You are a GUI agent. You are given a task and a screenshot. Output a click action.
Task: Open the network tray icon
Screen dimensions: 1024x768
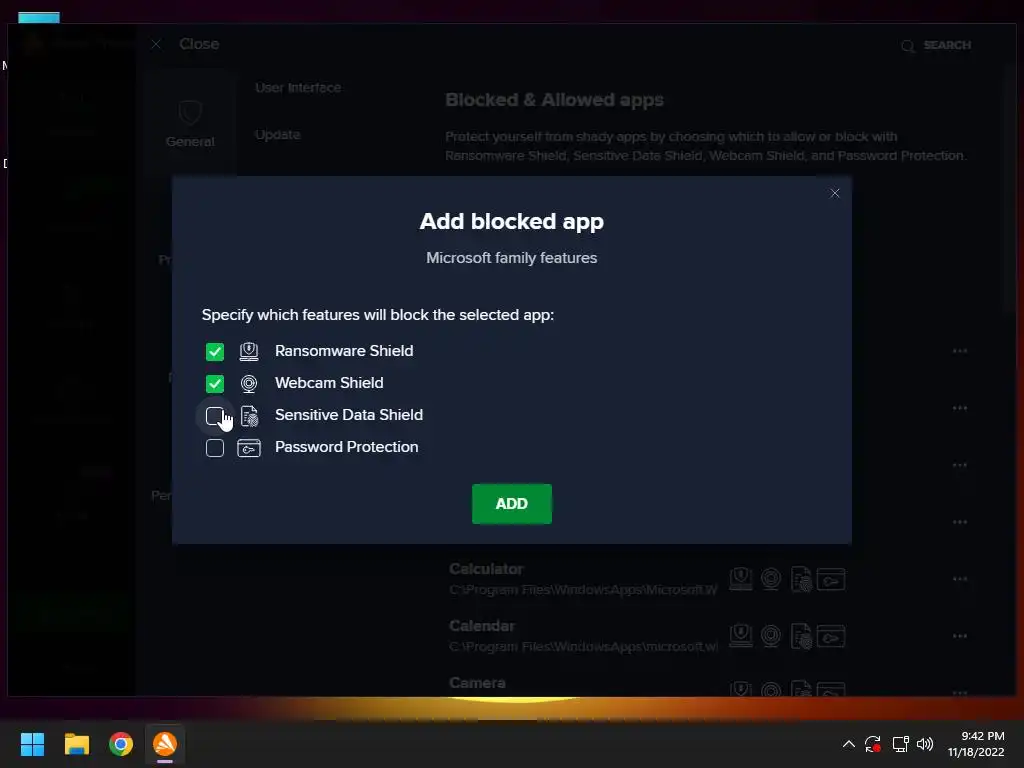point(901,744)
